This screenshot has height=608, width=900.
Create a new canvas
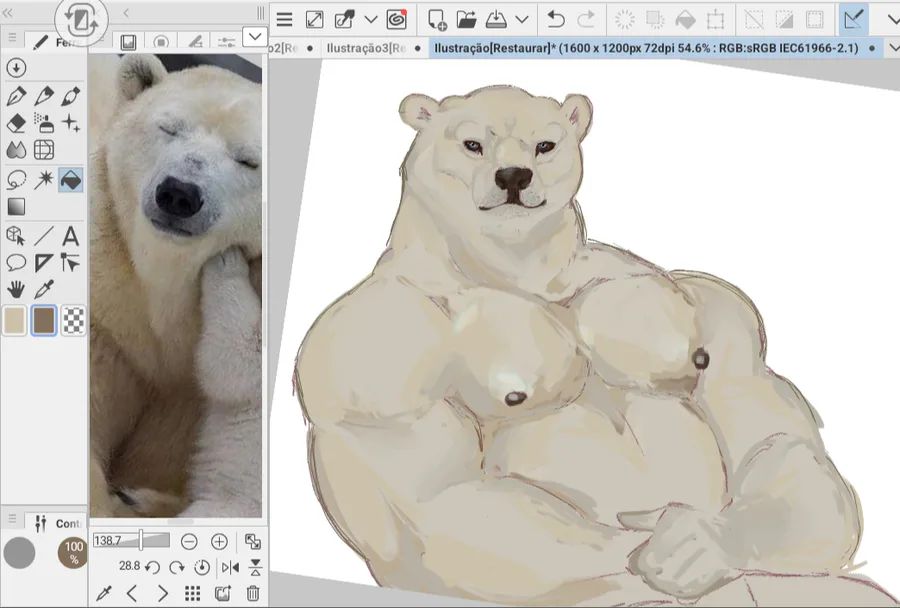pyautogui.click(x=437, y=20)
